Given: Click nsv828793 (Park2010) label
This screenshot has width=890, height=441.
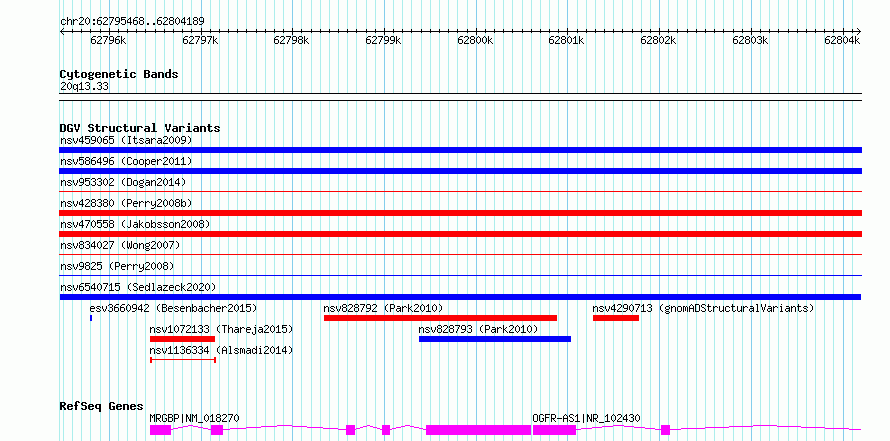Looking at the screenshot, I should point(478,330).
